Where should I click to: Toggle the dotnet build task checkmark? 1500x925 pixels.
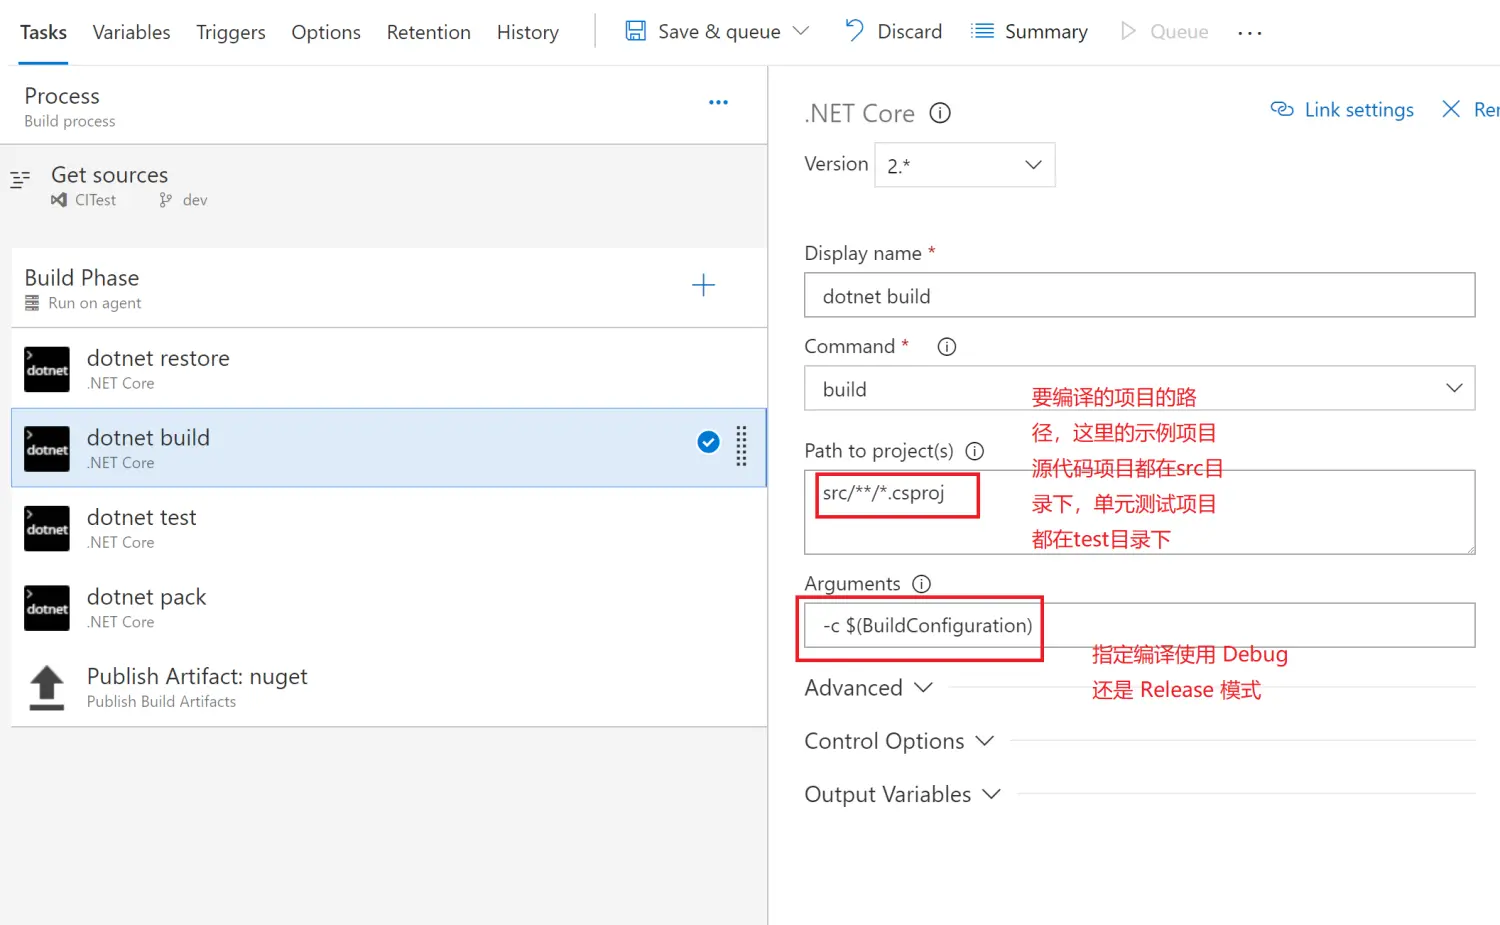(x=708, y=442)
